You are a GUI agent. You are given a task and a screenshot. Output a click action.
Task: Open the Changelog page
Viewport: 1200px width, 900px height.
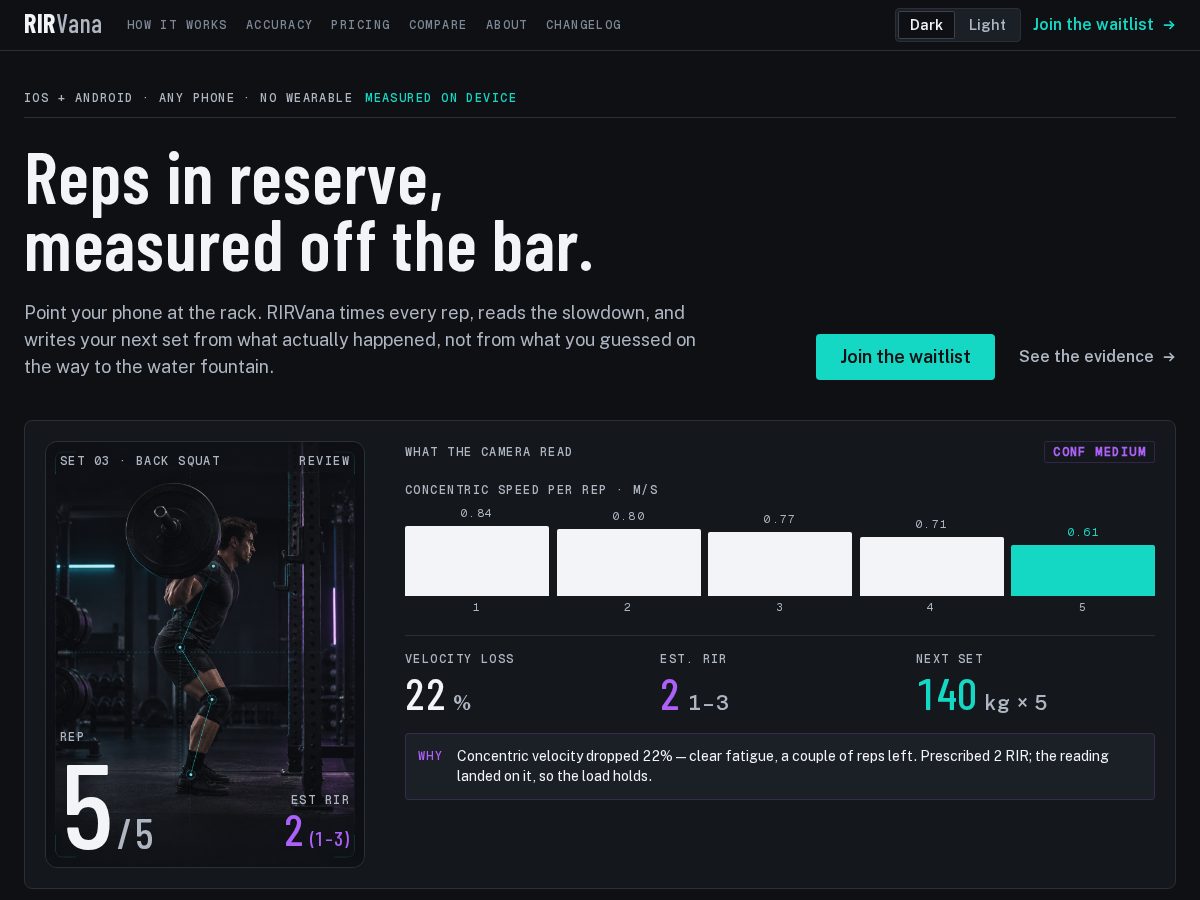click(x=584, y=25)
